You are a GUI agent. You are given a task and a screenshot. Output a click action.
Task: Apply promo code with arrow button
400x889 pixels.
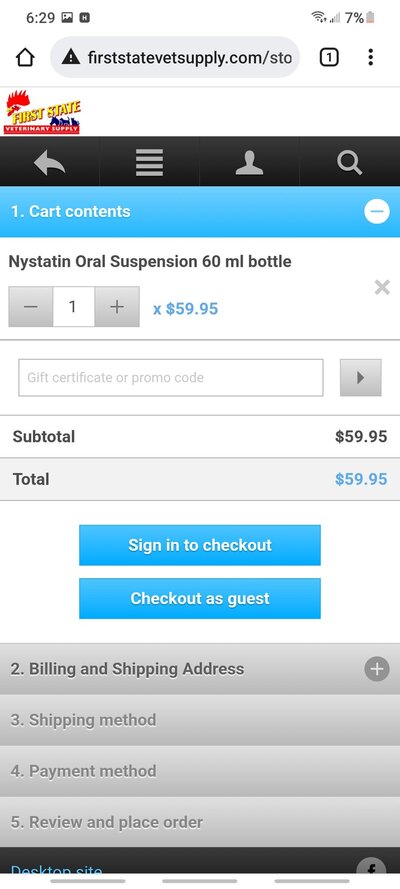tap(360, 378)
